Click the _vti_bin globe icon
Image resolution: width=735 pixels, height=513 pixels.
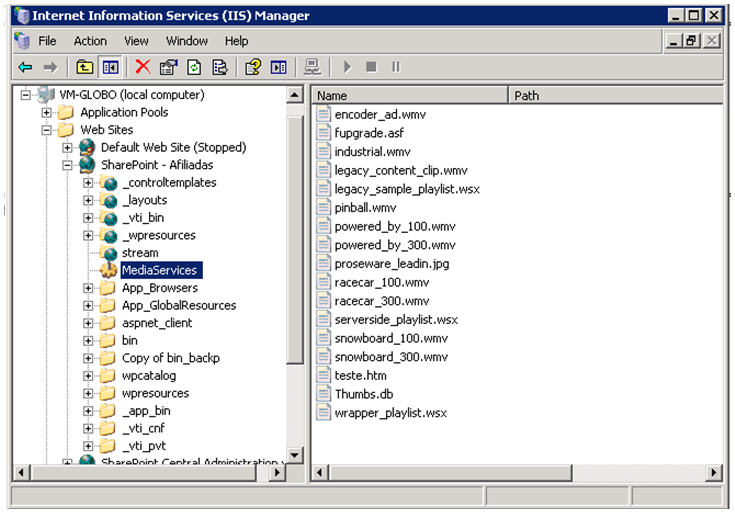tap(109, 218)
